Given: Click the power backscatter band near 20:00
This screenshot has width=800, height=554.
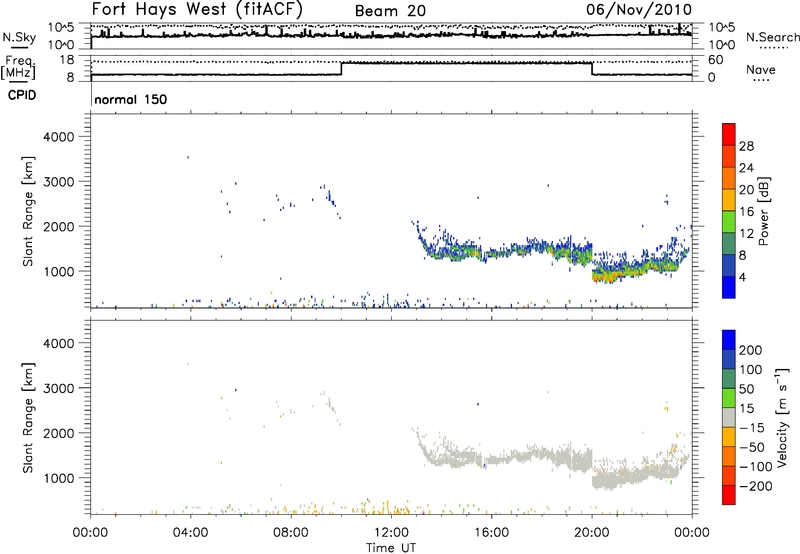Looking at the screenshot, I should 607,274.
